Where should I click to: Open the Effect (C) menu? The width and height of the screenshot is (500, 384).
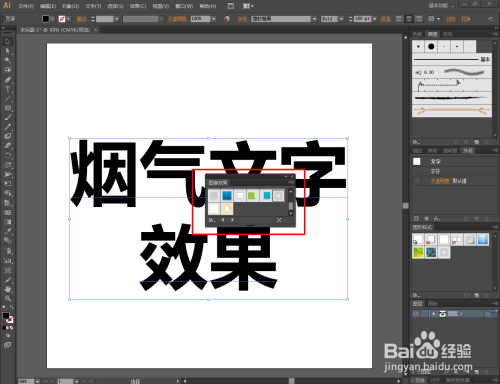[138, 6]
